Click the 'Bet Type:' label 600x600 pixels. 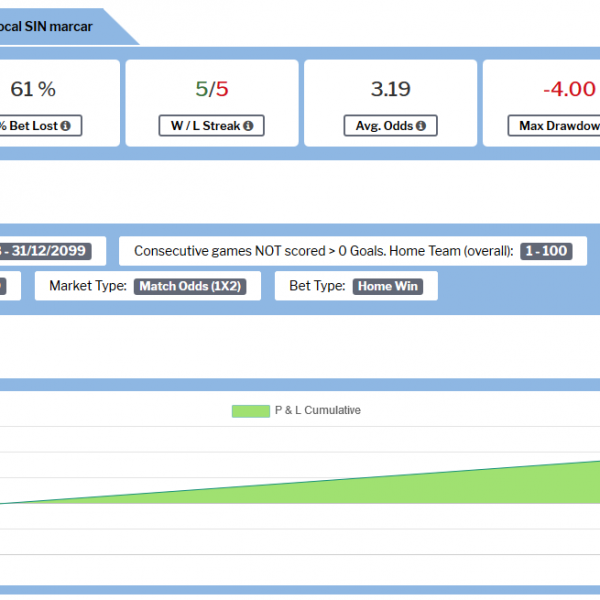317,286
